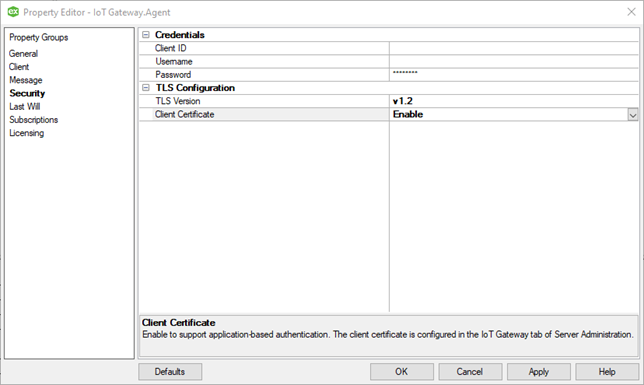The image size is (644, 385).
Task: Open the Client Certificate dropdown arrow
Action: click(x=632, y=115)
